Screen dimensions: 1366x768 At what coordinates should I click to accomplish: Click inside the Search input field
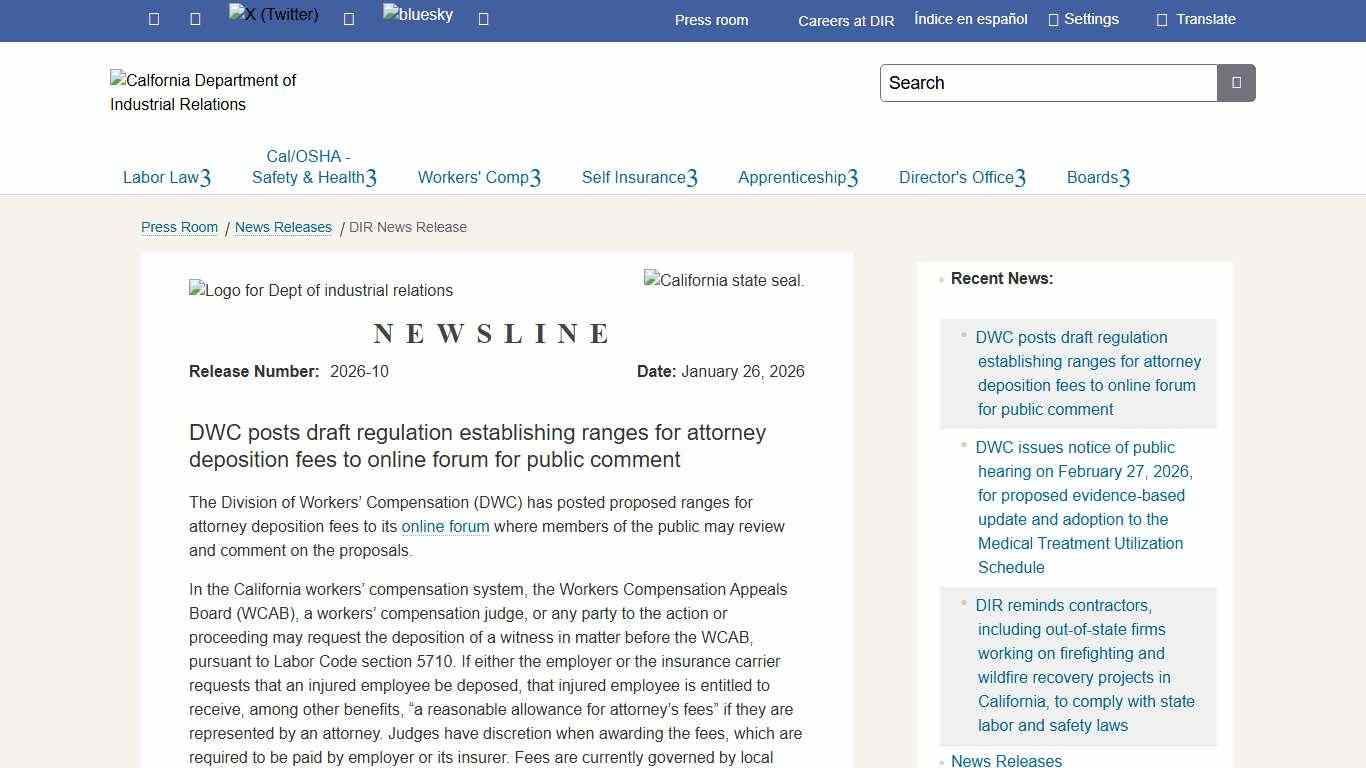pyautogui.click(x=1047, y=83)
